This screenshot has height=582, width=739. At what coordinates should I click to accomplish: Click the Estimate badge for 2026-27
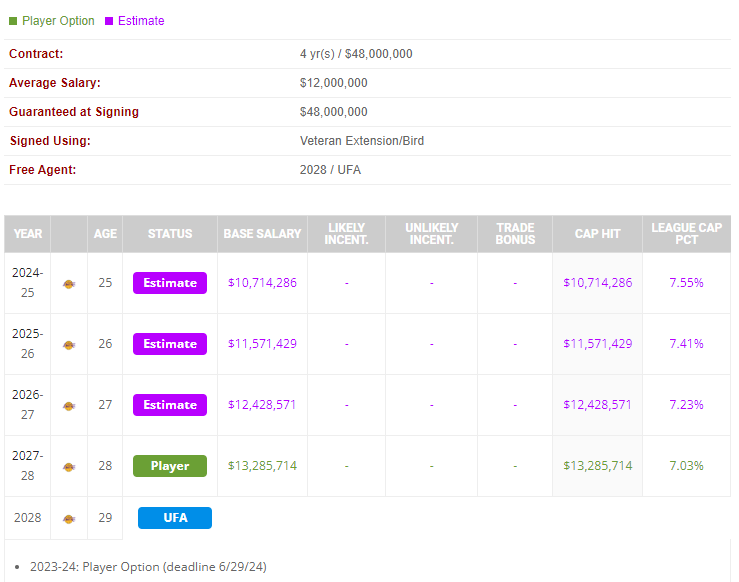[x=170, y=405]
